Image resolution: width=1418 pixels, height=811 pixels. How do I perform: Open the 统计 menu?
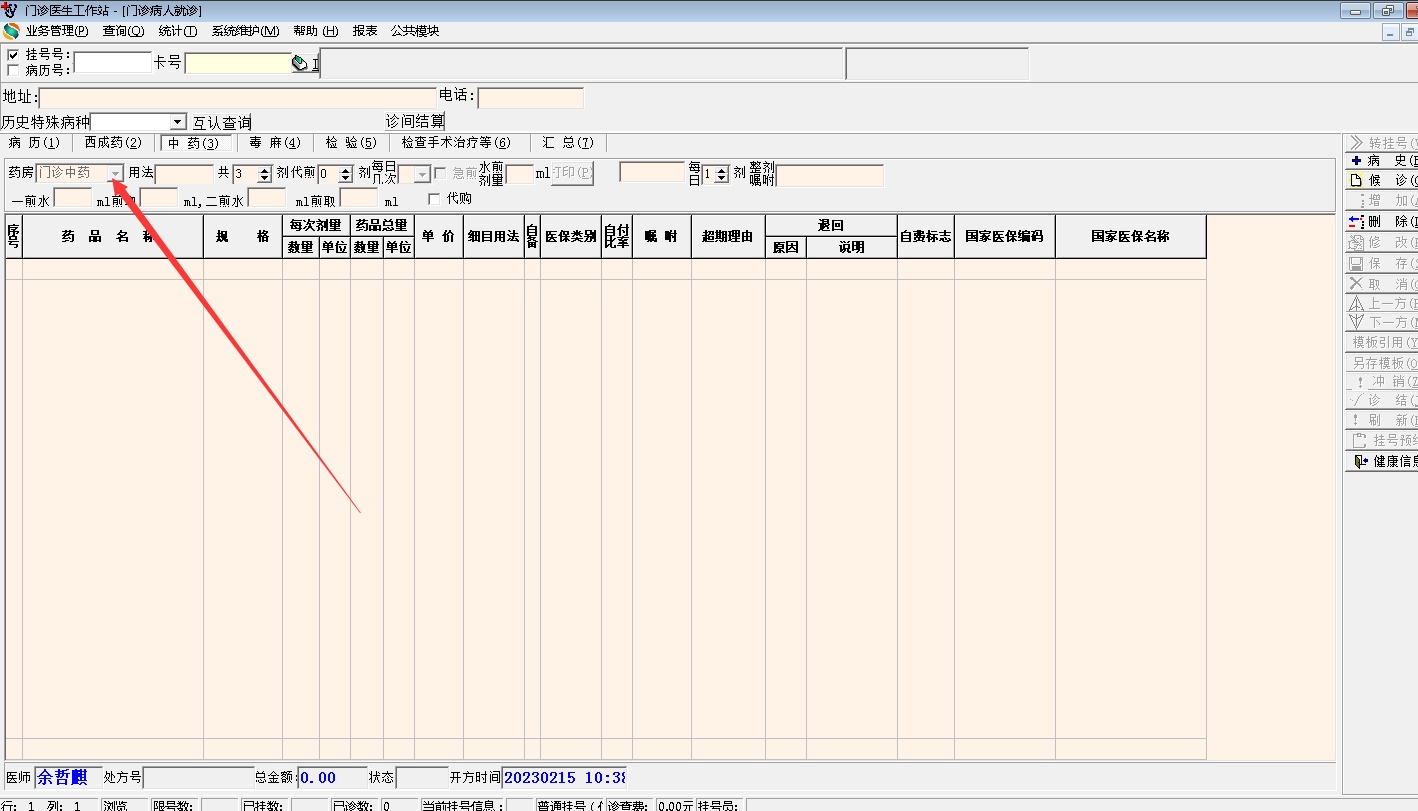(178, 31)
